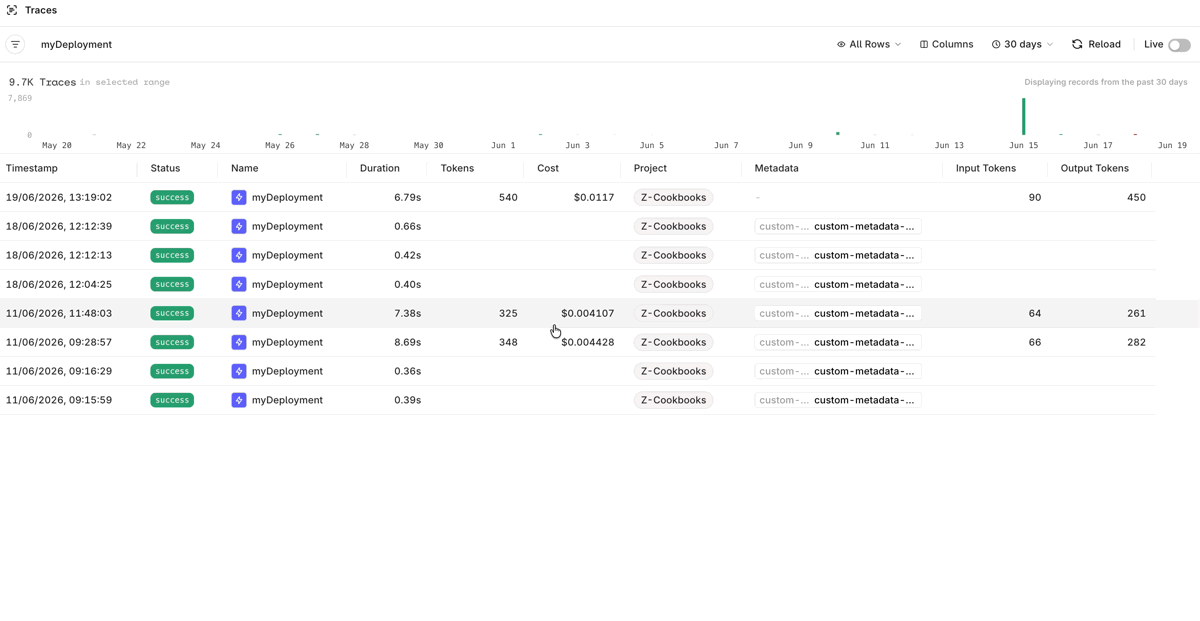Viewport: 1200px width, 621px height.
Task: Click myDeployment name in 18/06 12:04:25 row
Action: point(287,285)
